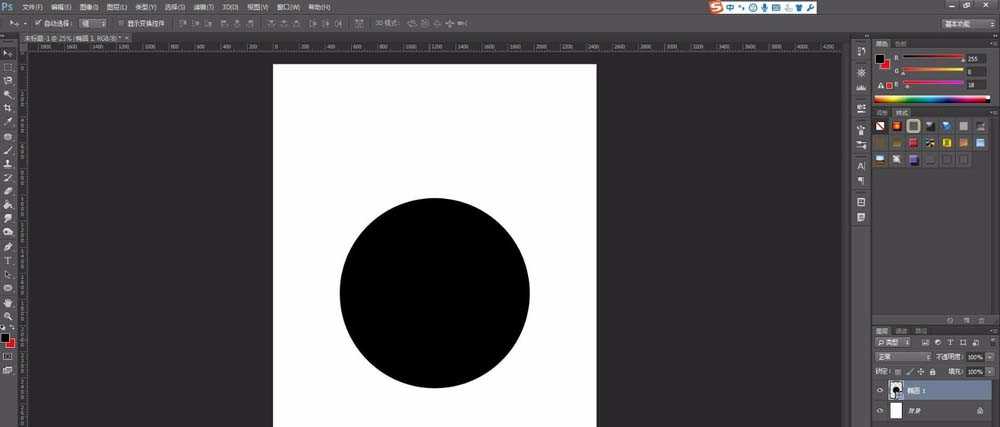1000x427 pixels.
Task: Toggle the Auto-Select checkbox
Action: (38, 22)
